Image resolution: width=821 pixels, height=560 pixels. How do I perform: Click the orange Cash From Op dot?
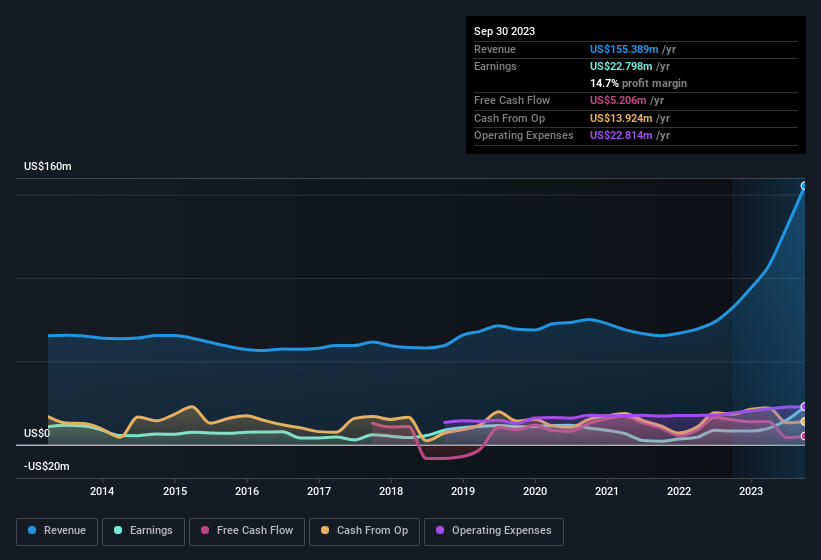[x=325, y=530]
